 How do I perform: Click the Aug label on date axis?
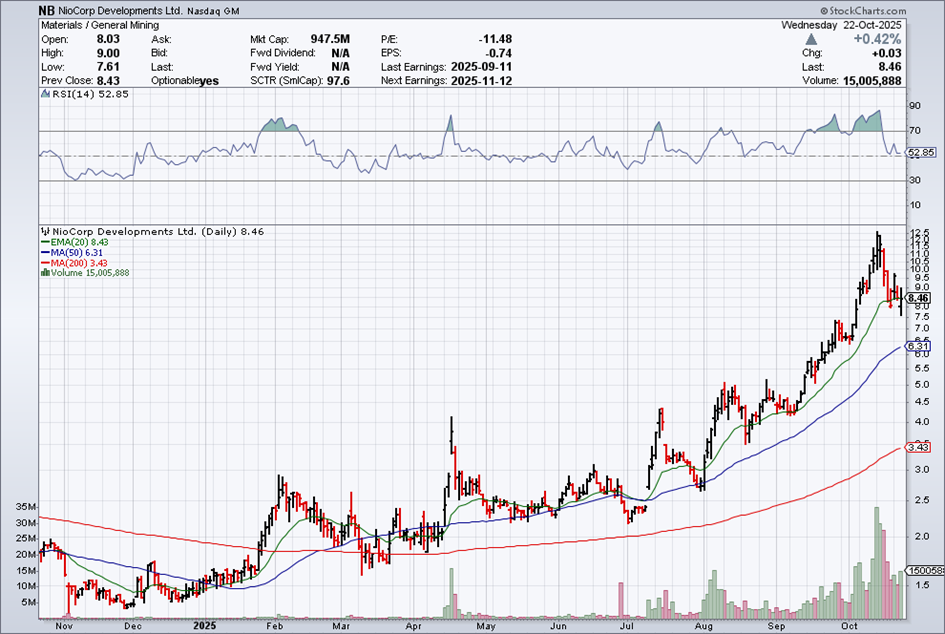tap(703, 626)
